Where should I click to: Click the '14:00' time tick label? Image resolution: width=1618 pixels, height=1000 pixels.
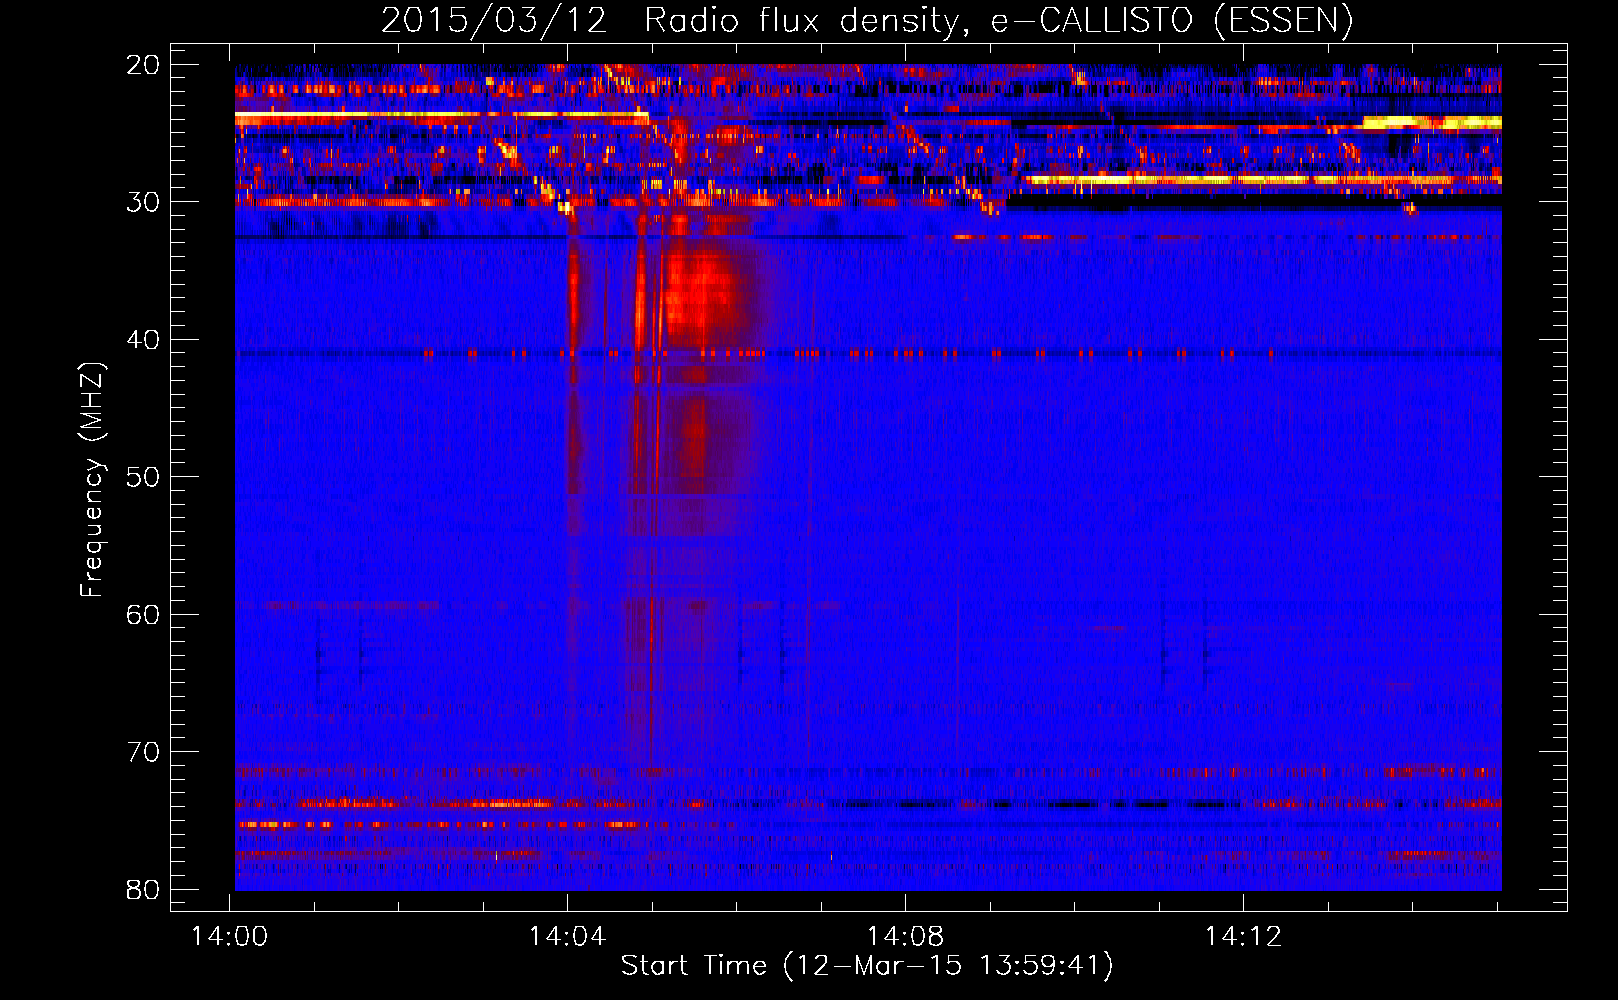[230, 937]
